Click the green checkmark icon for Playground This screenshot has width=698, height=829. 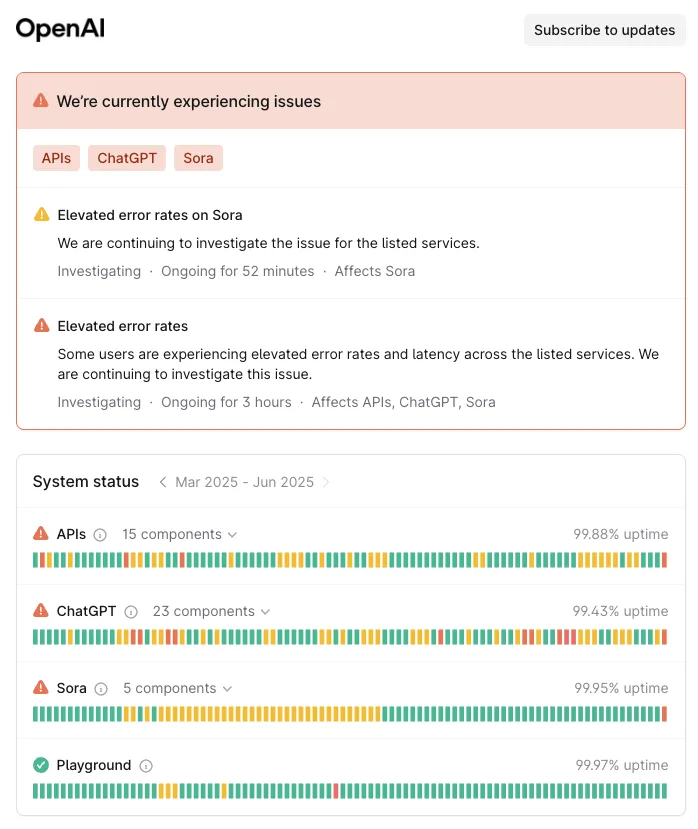(41, 765)
